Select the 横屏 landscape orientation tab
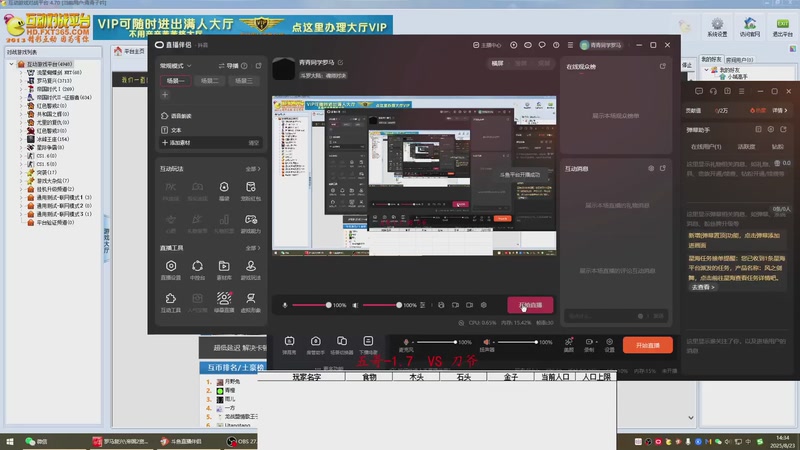Image resolution: width=800 pixels, height=450 pixels. pyautogui.click(x=497, y=63)
